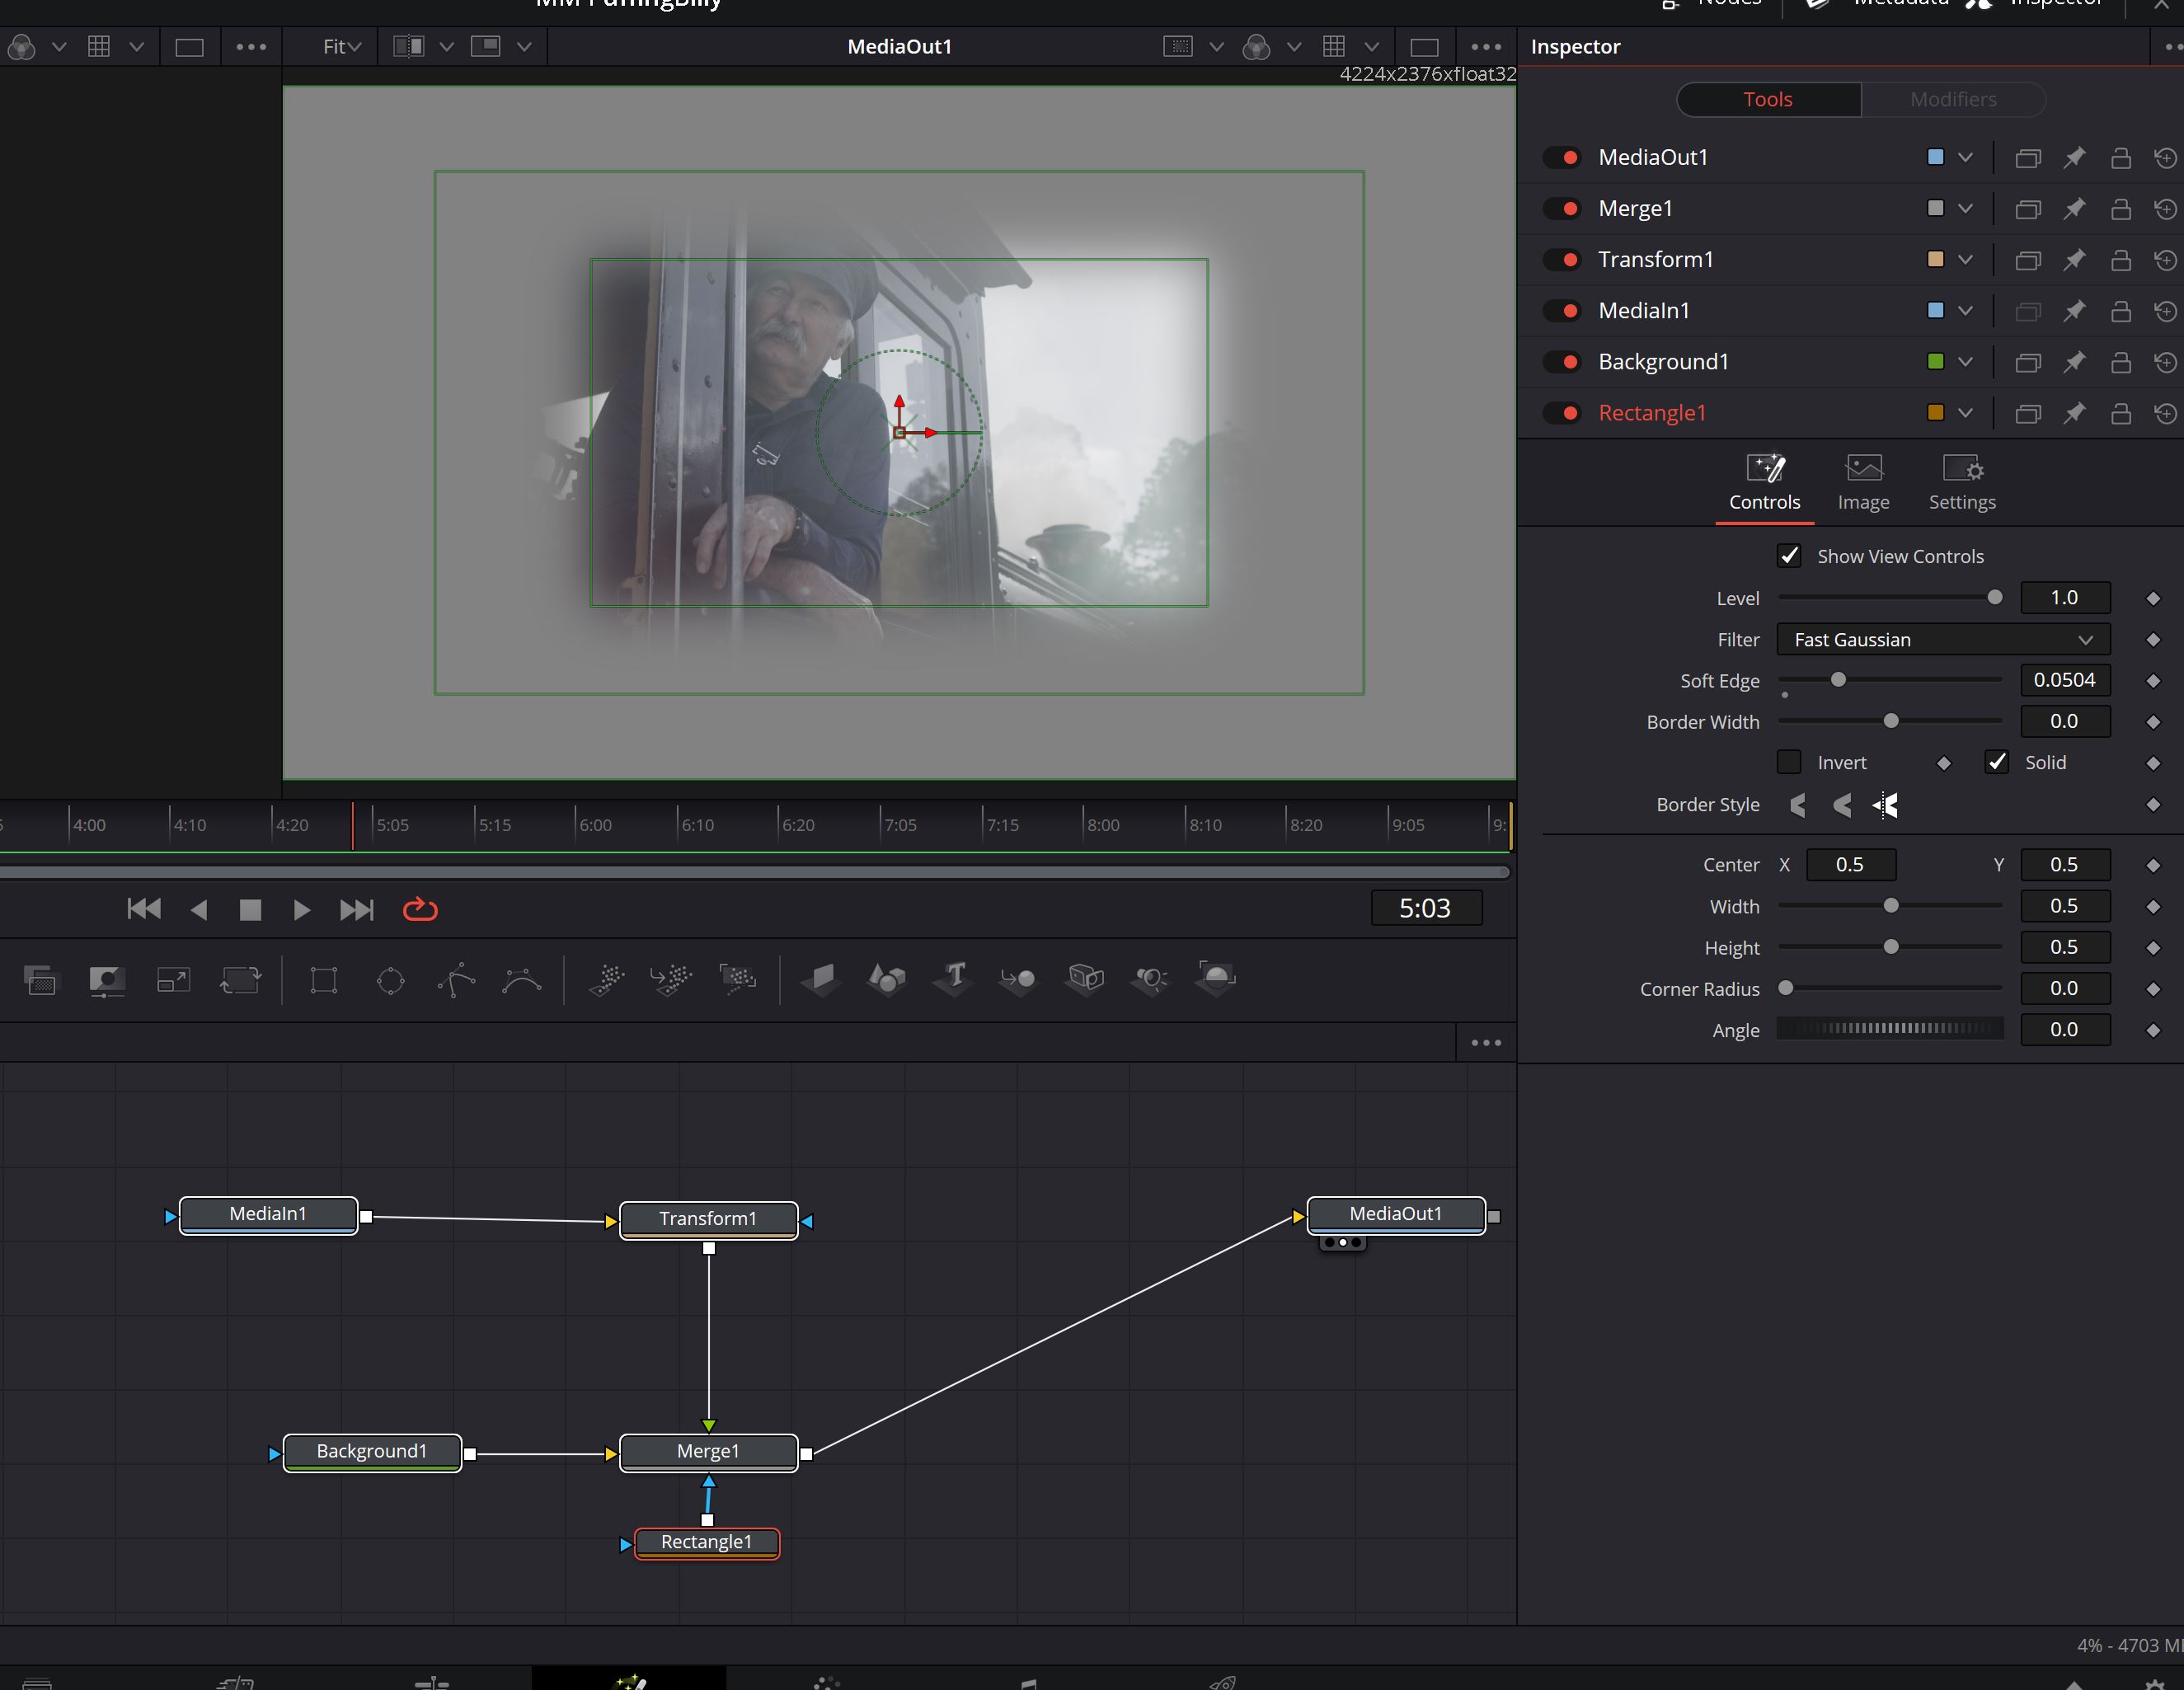Select the first Border Style option
Screen dimensions: 2184x1690
[x=1797, y=805]
